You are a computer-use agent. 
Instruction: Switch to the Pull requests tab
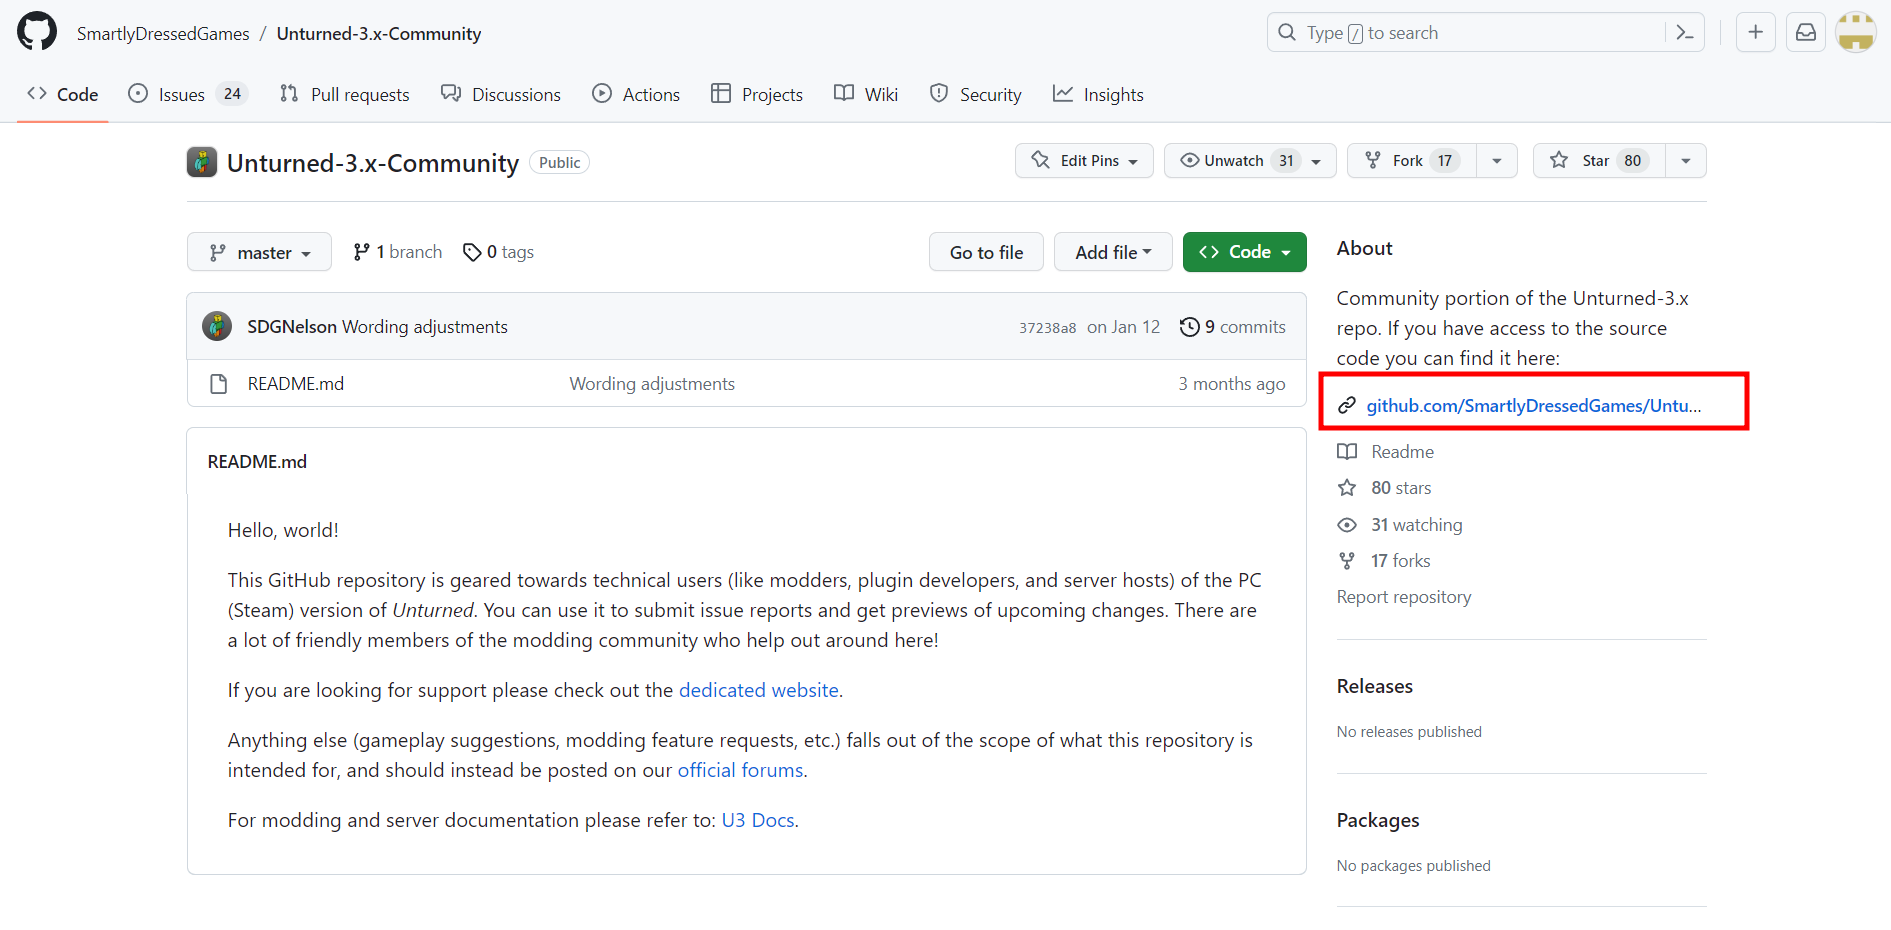click(344, 93)
